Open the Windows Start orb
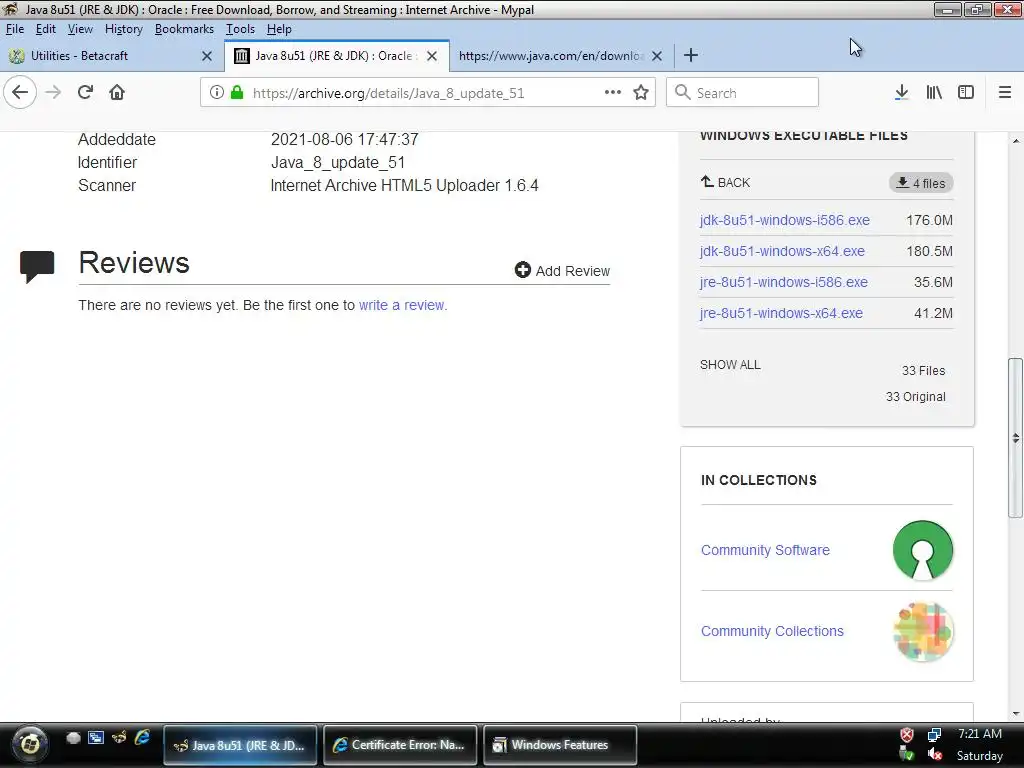This screenshot has width=1024, height=768. (30, 744)
